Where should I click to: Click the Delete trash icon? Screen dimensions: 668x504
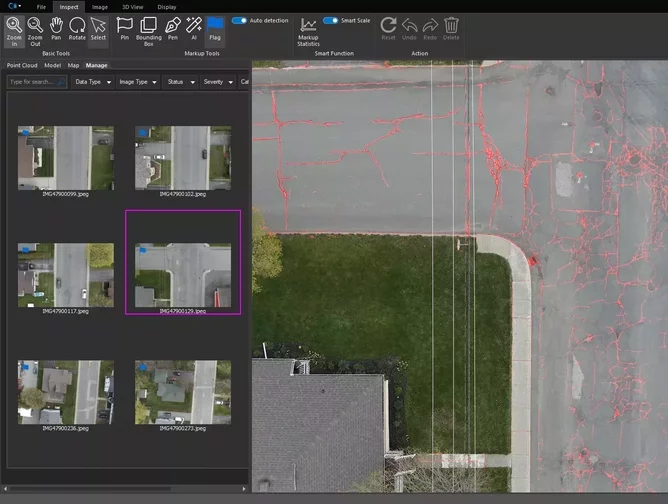tap(451, 29)
